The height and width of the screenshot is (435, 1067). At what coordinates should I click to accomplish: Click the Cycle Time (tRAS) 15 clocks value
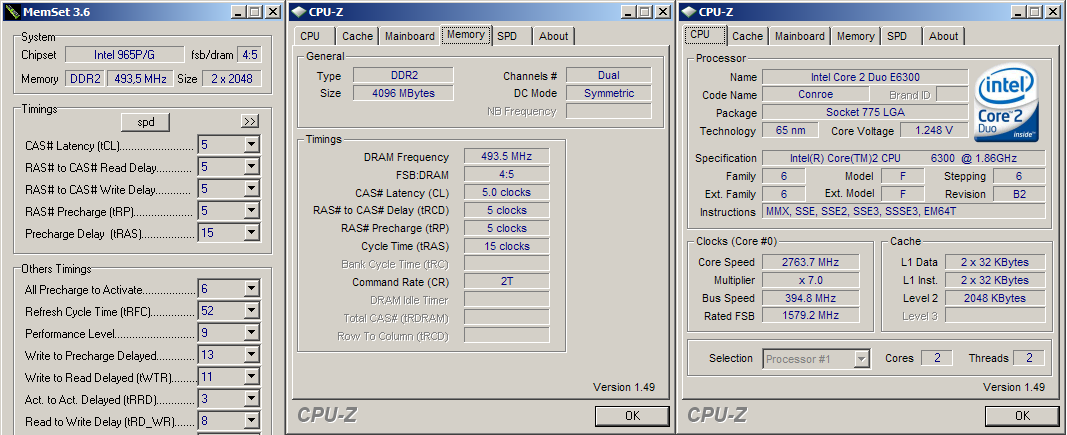[506, 246]
